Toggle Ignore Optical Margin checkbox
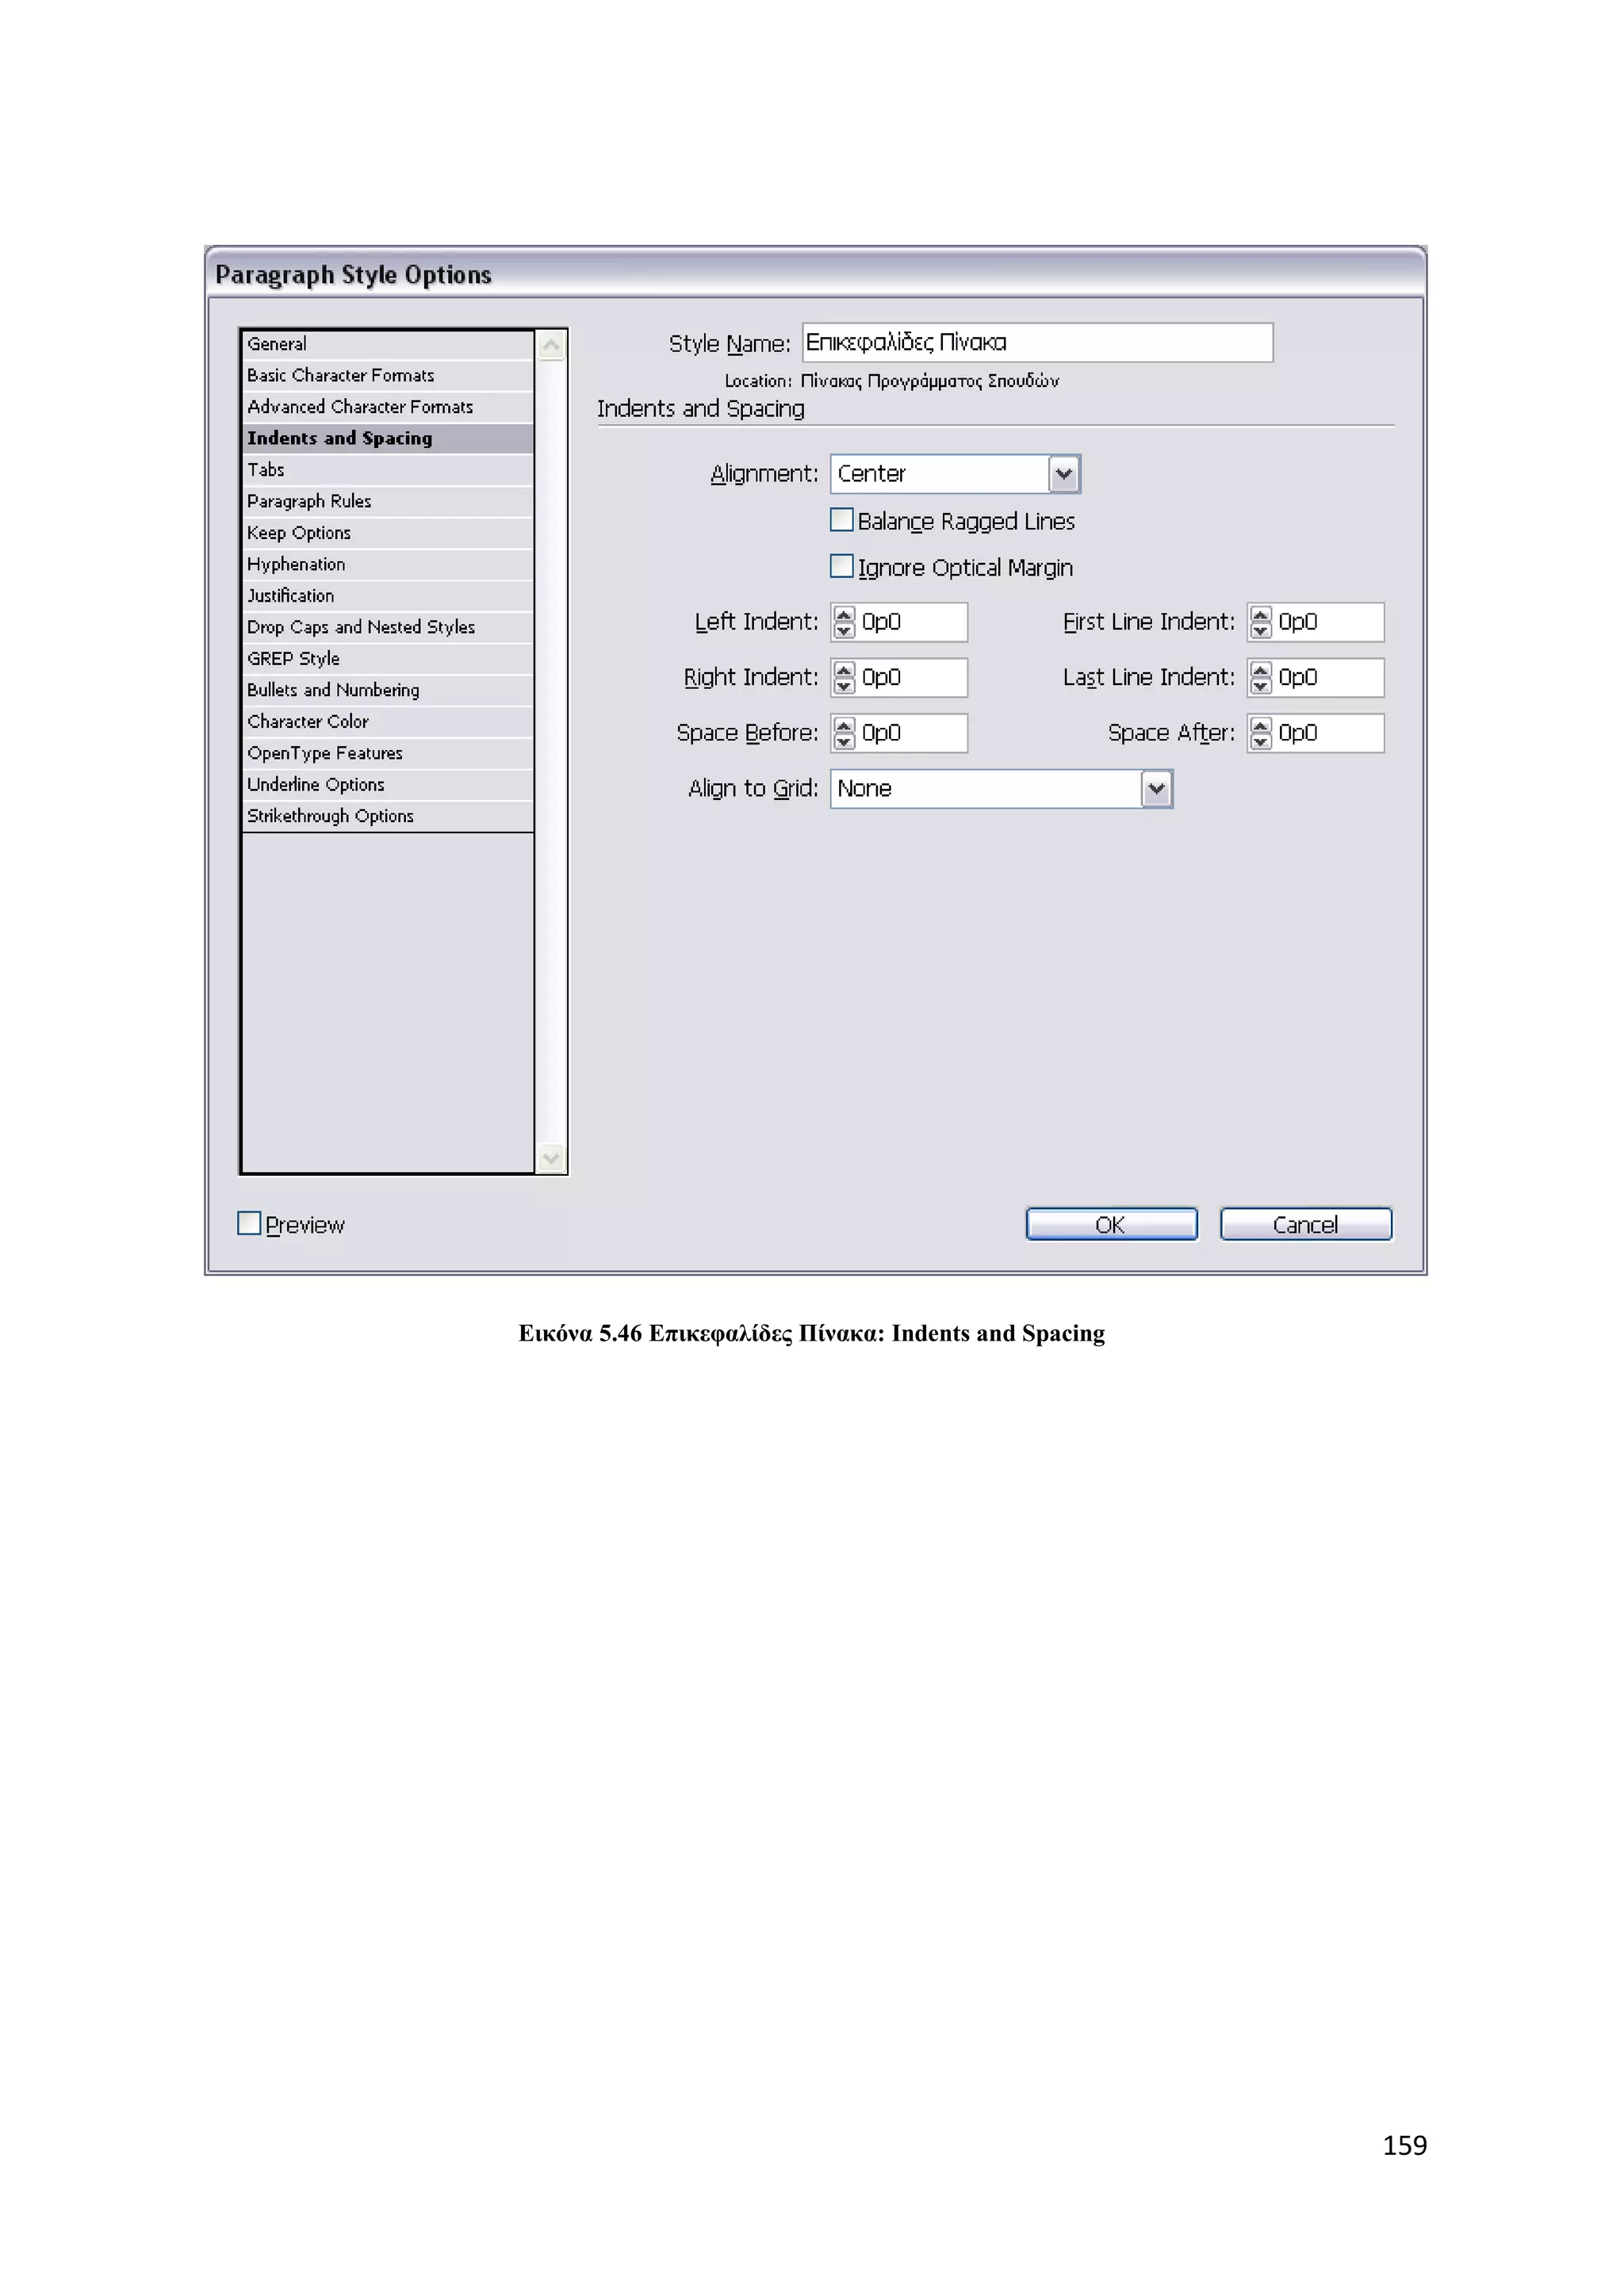 tap(842, 567)
